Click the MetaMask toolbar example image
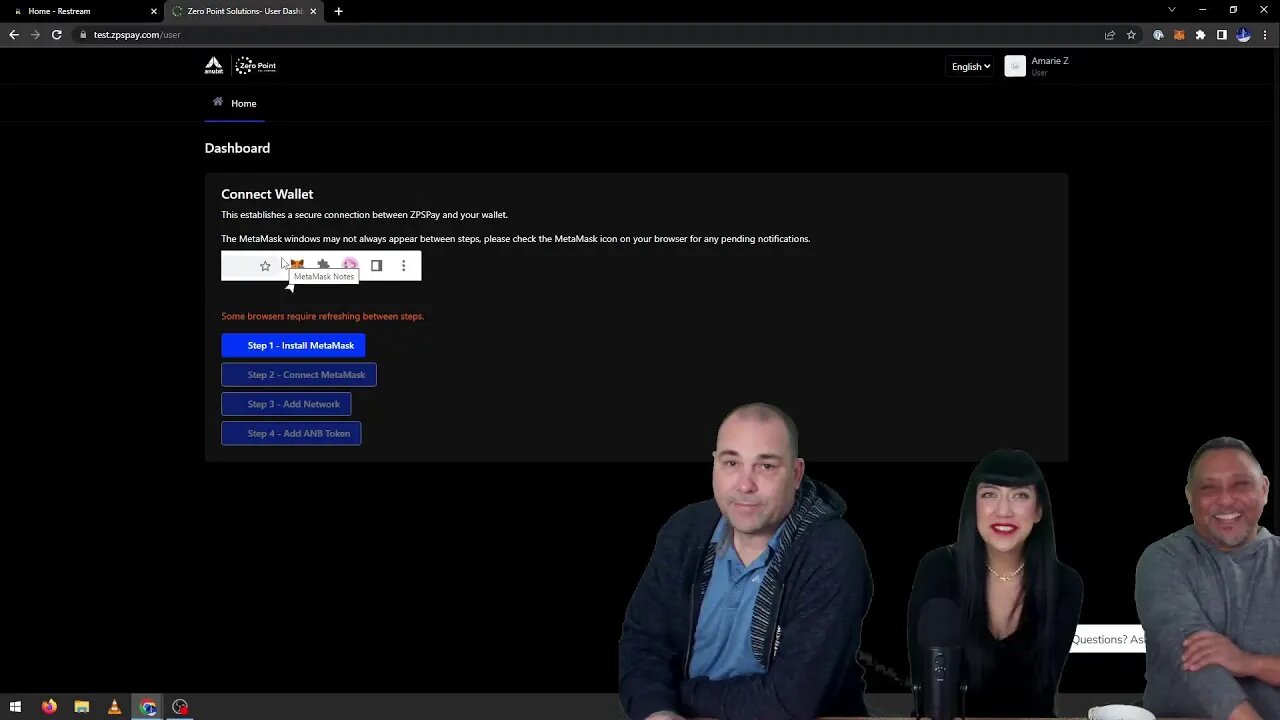Viewport: 1280px width, 720px height. (321, 266)
